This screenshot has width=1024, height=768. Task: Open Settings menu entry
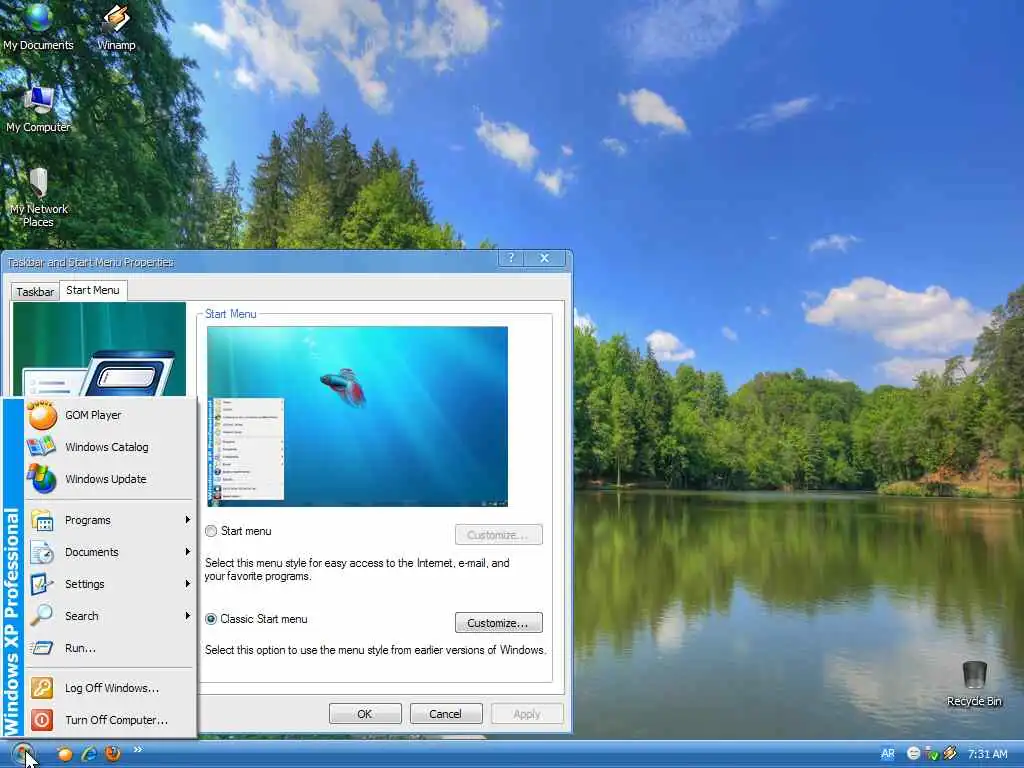(110, 584)
